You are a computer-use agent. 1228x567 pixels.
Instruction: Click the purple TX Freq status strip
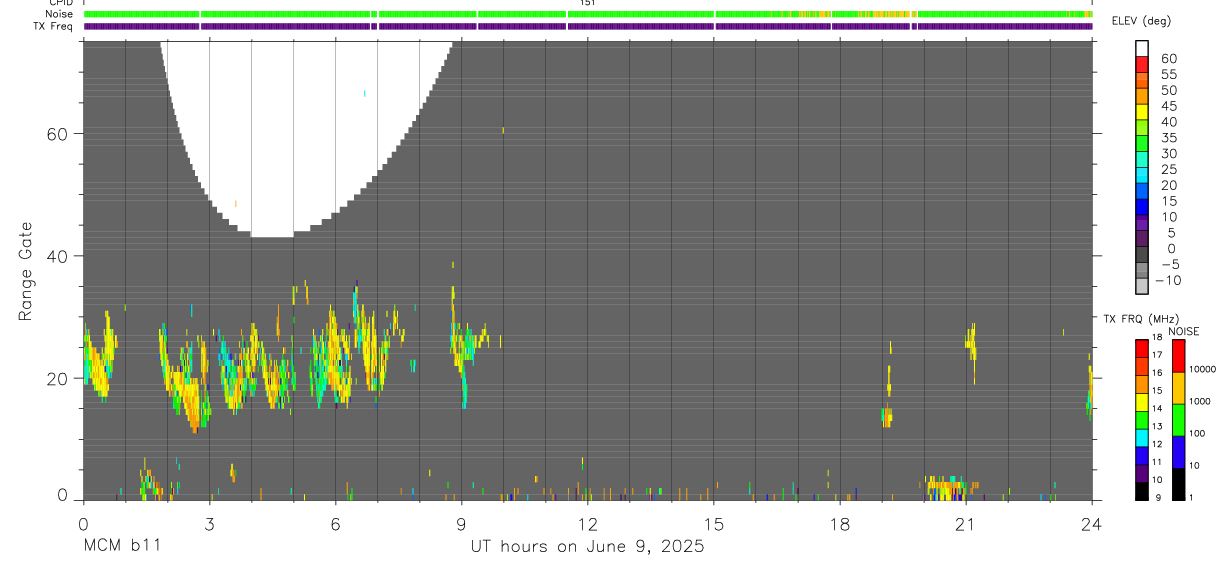click(588, 26)
